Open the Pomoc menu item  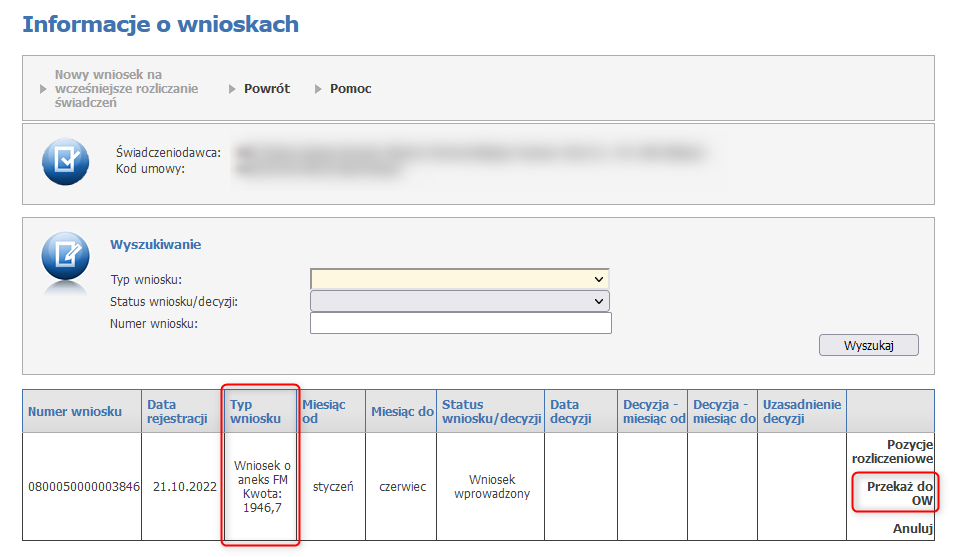[x=350, y=88]
